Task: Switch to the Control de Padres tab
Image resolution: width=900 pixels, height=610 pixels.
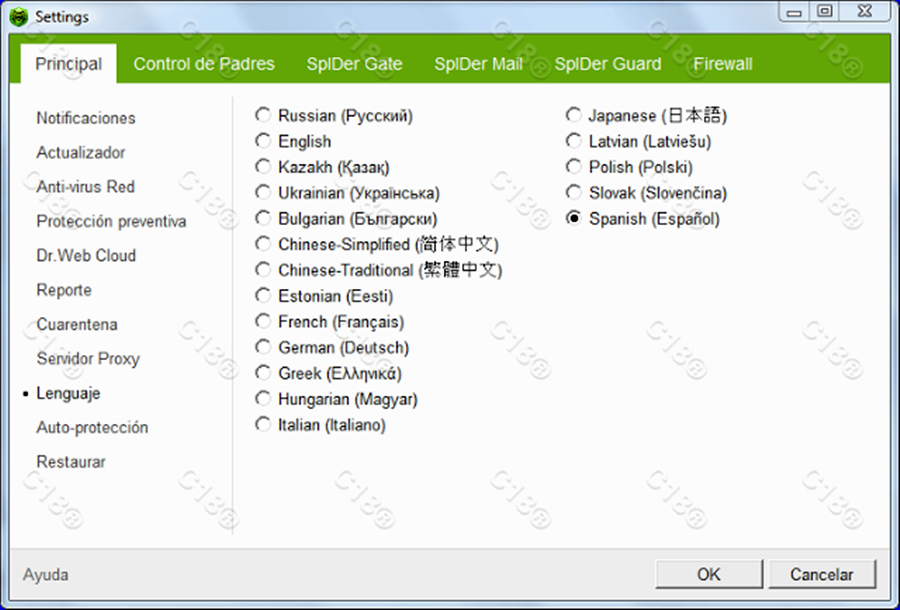Action: [x=204, y=64]
